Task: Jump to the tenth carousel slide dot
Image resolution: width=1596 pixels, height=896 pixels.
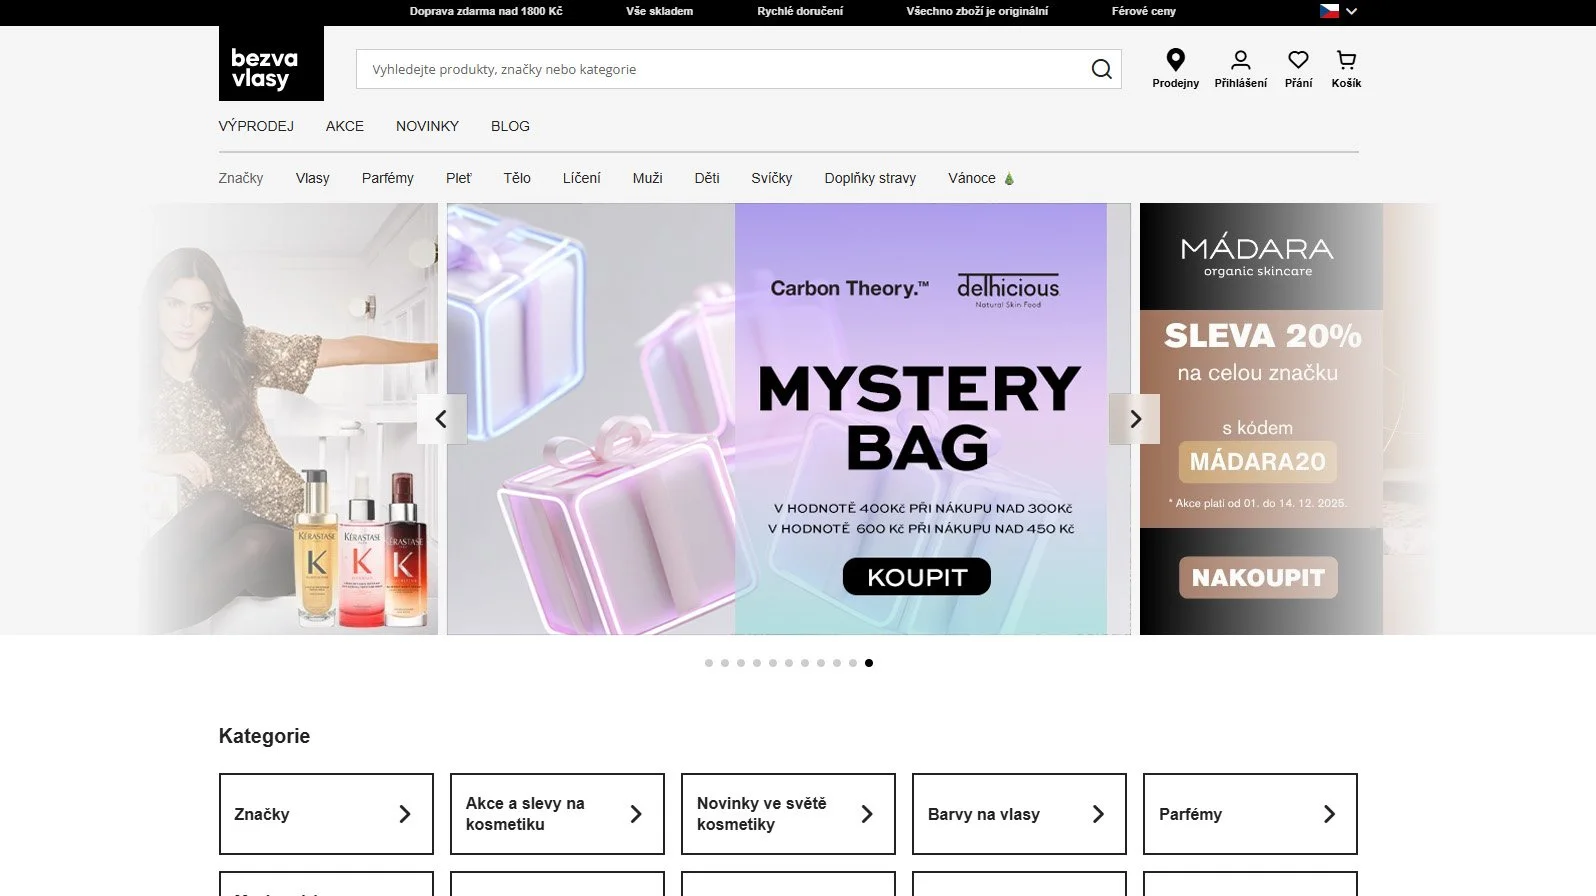Action: [853, 663]
